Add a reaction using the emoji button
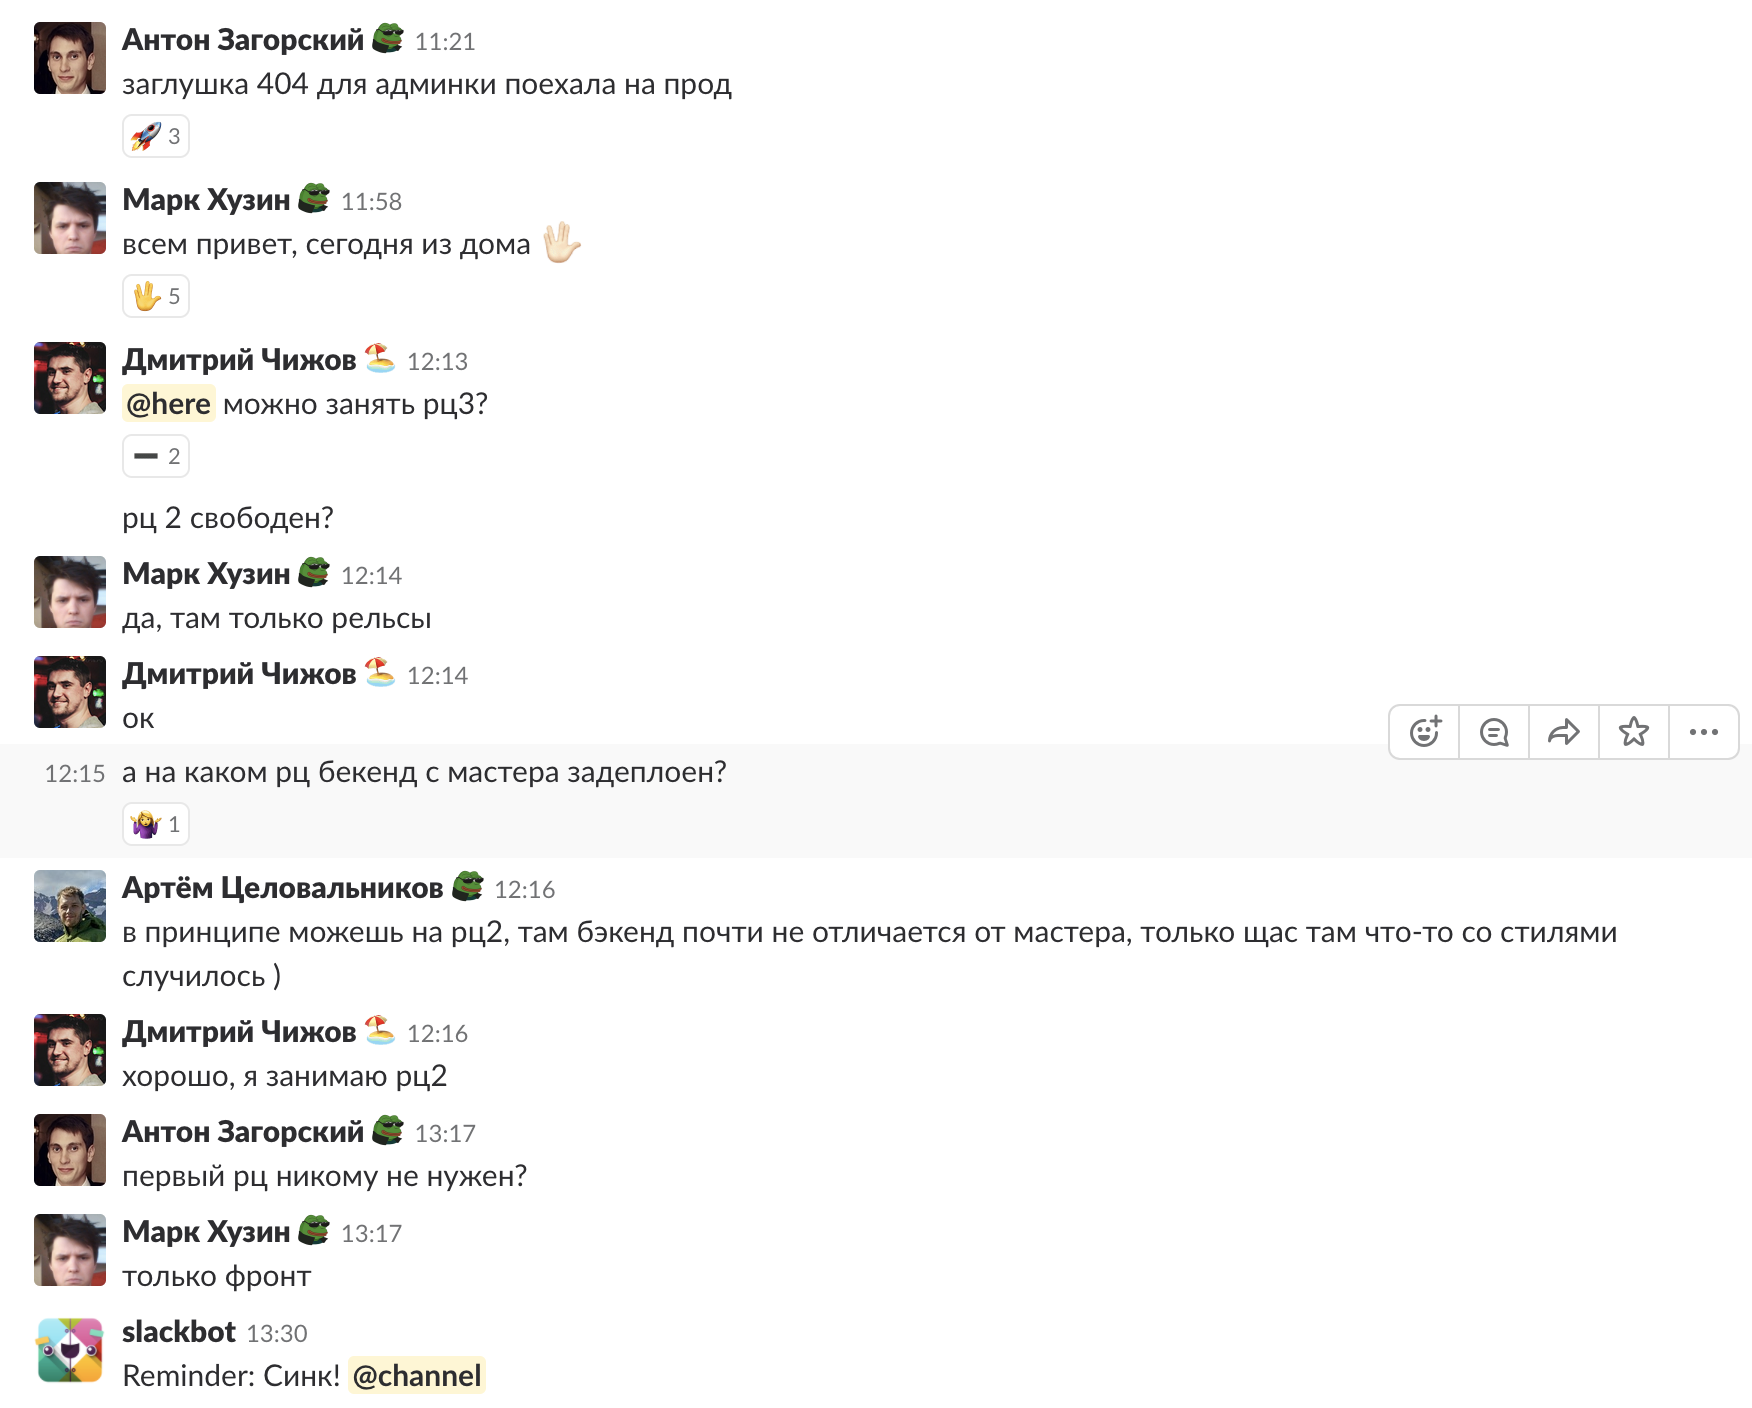 (1425, 732)
